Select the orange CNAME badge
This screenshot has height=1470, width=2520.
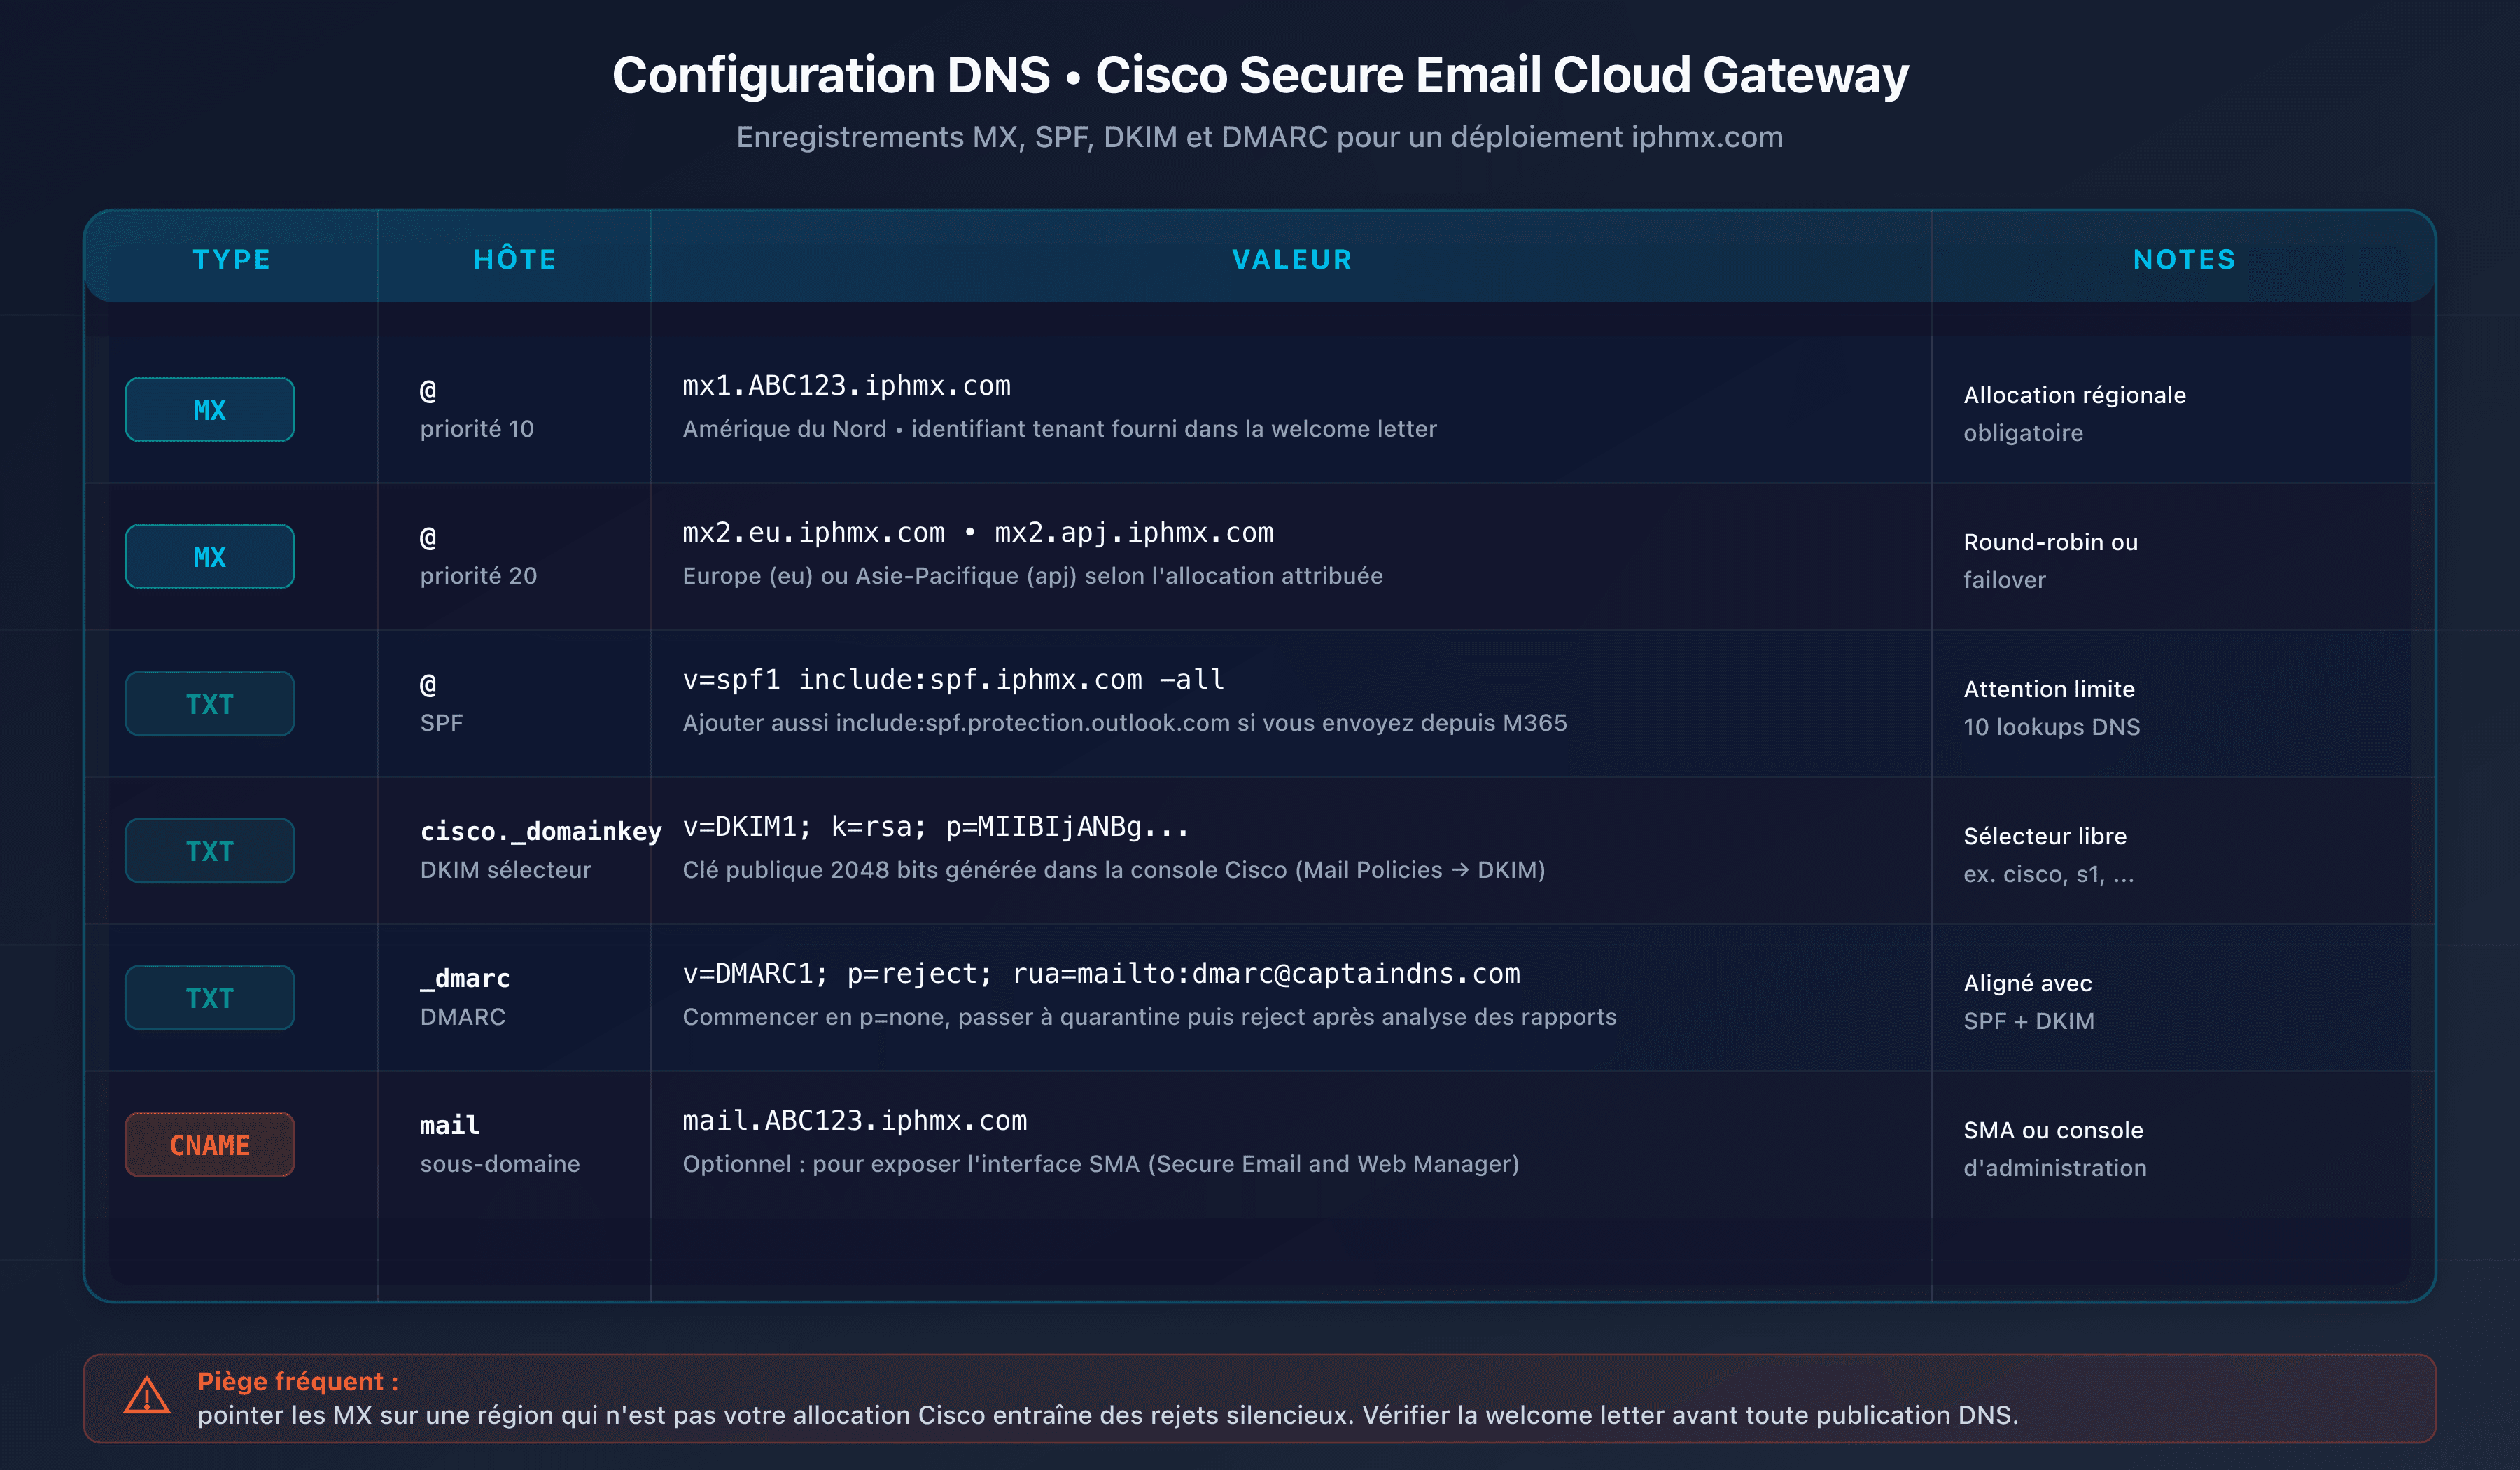coord(209,1144)
